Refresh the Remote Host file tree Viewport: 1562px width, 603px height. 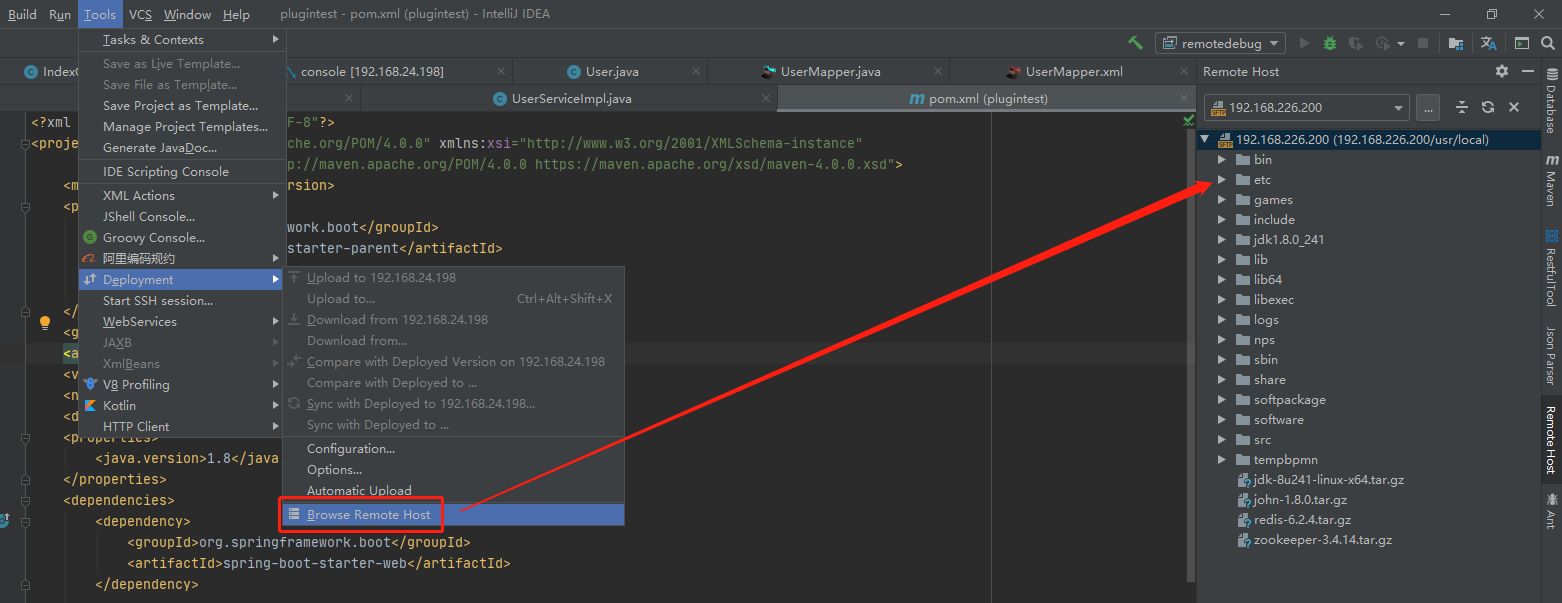[x=1488, y=107]
